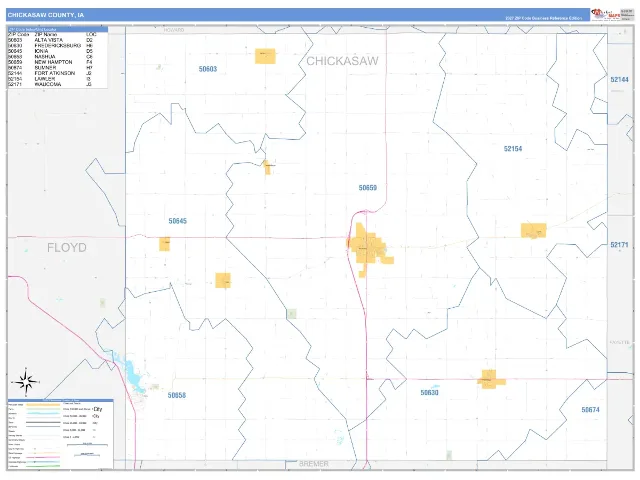Viewport: 640px width, 480px height.
Task: Click ZIP code label 50658 on map
Action: (177, 395)
